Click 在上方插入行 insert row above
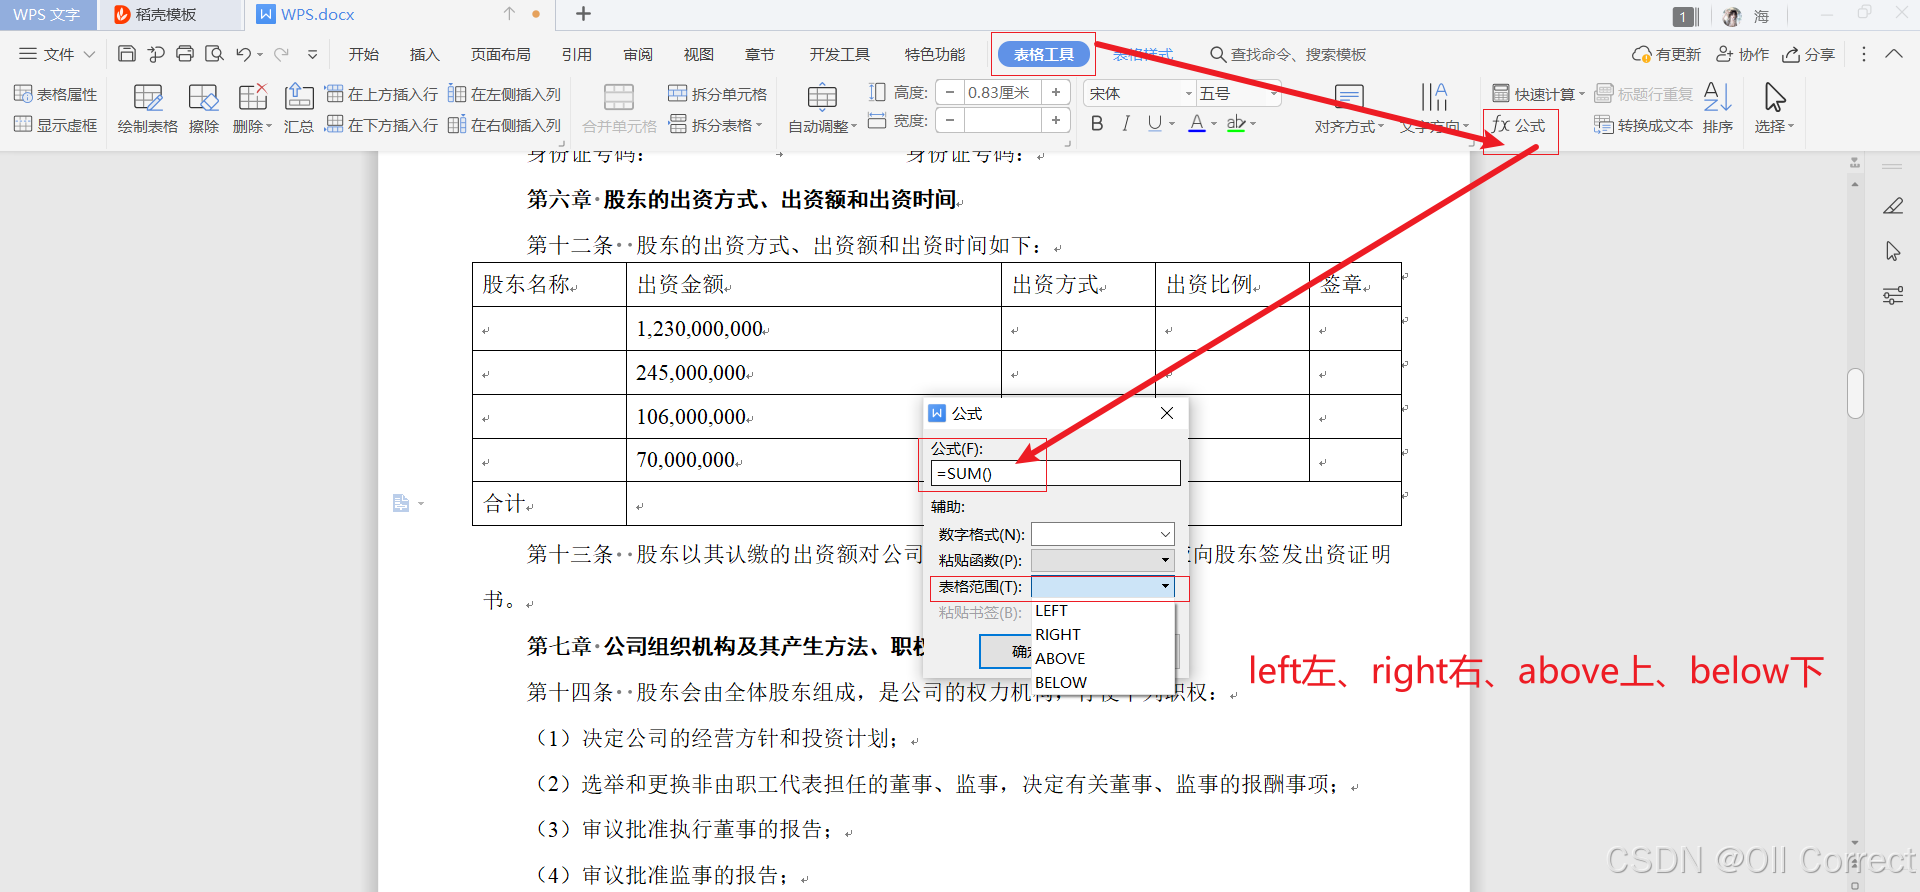Viewport: 1920px width, 892px height. tap(381, 94)
